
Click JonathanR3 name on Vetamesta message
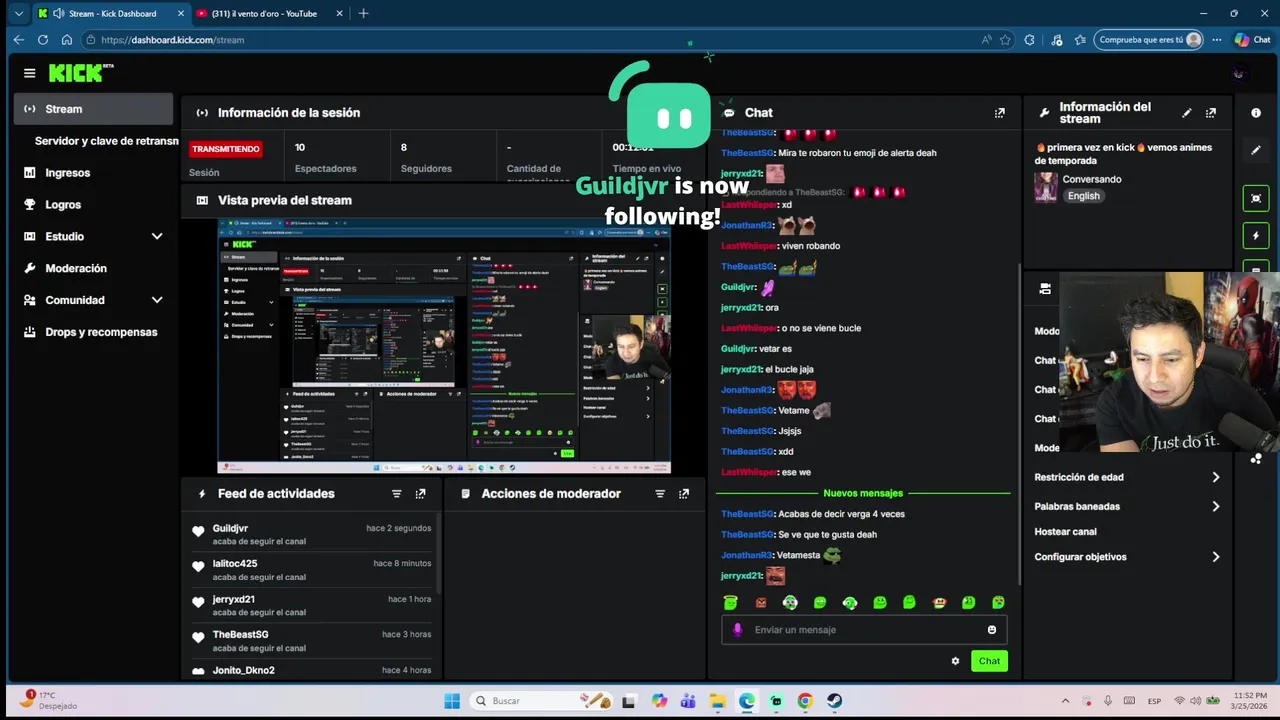pyautogui.click(x=747, y=555)
